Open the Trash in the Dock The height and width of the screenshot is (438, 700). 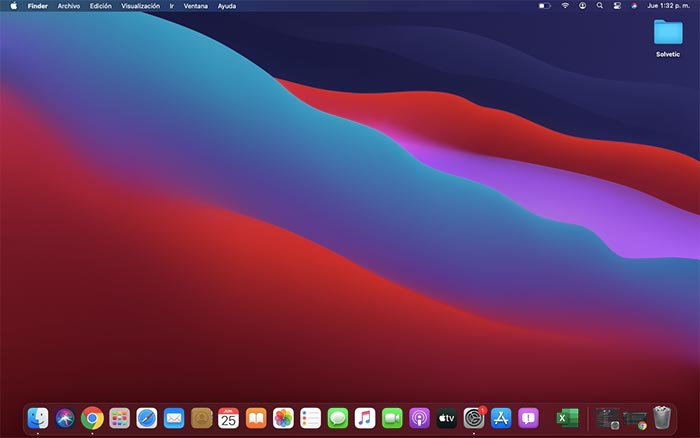661,418
